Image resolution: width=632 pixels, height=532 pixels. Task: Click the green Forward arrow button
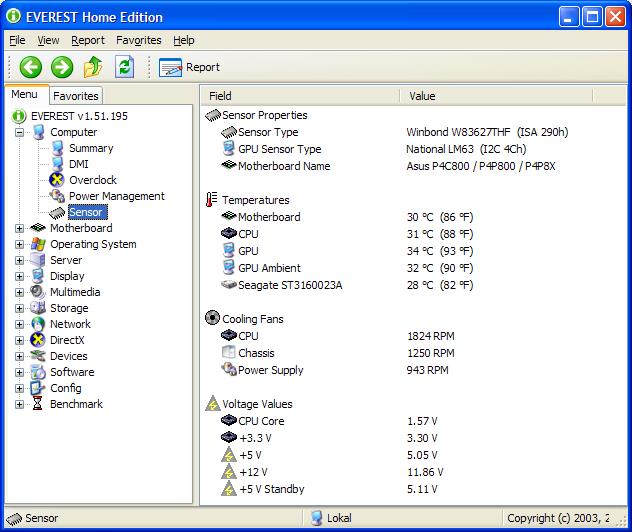(x=62, y=67)
